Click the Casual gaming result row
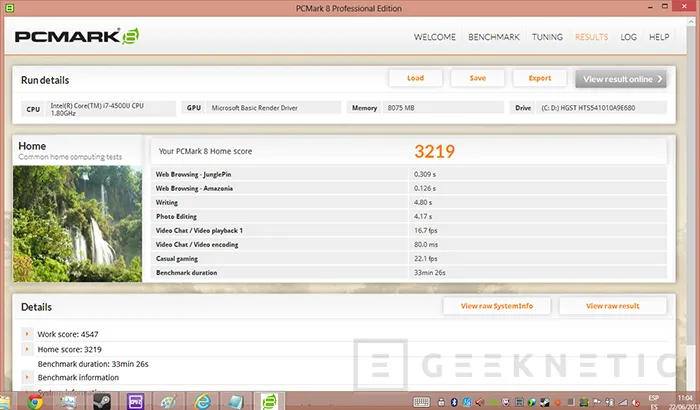700x410 pixels. click(409, 259)
